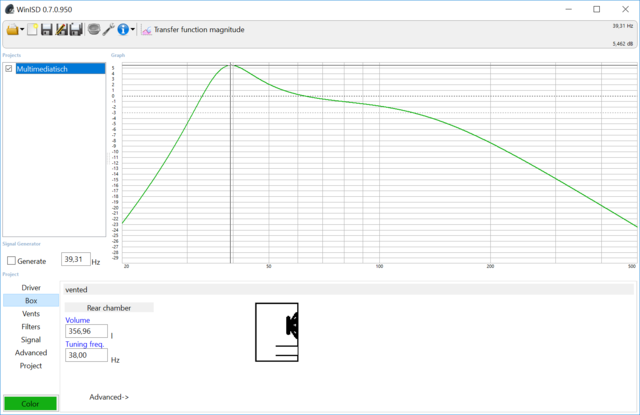Open the driver database speaker icon

coord(94,30)
